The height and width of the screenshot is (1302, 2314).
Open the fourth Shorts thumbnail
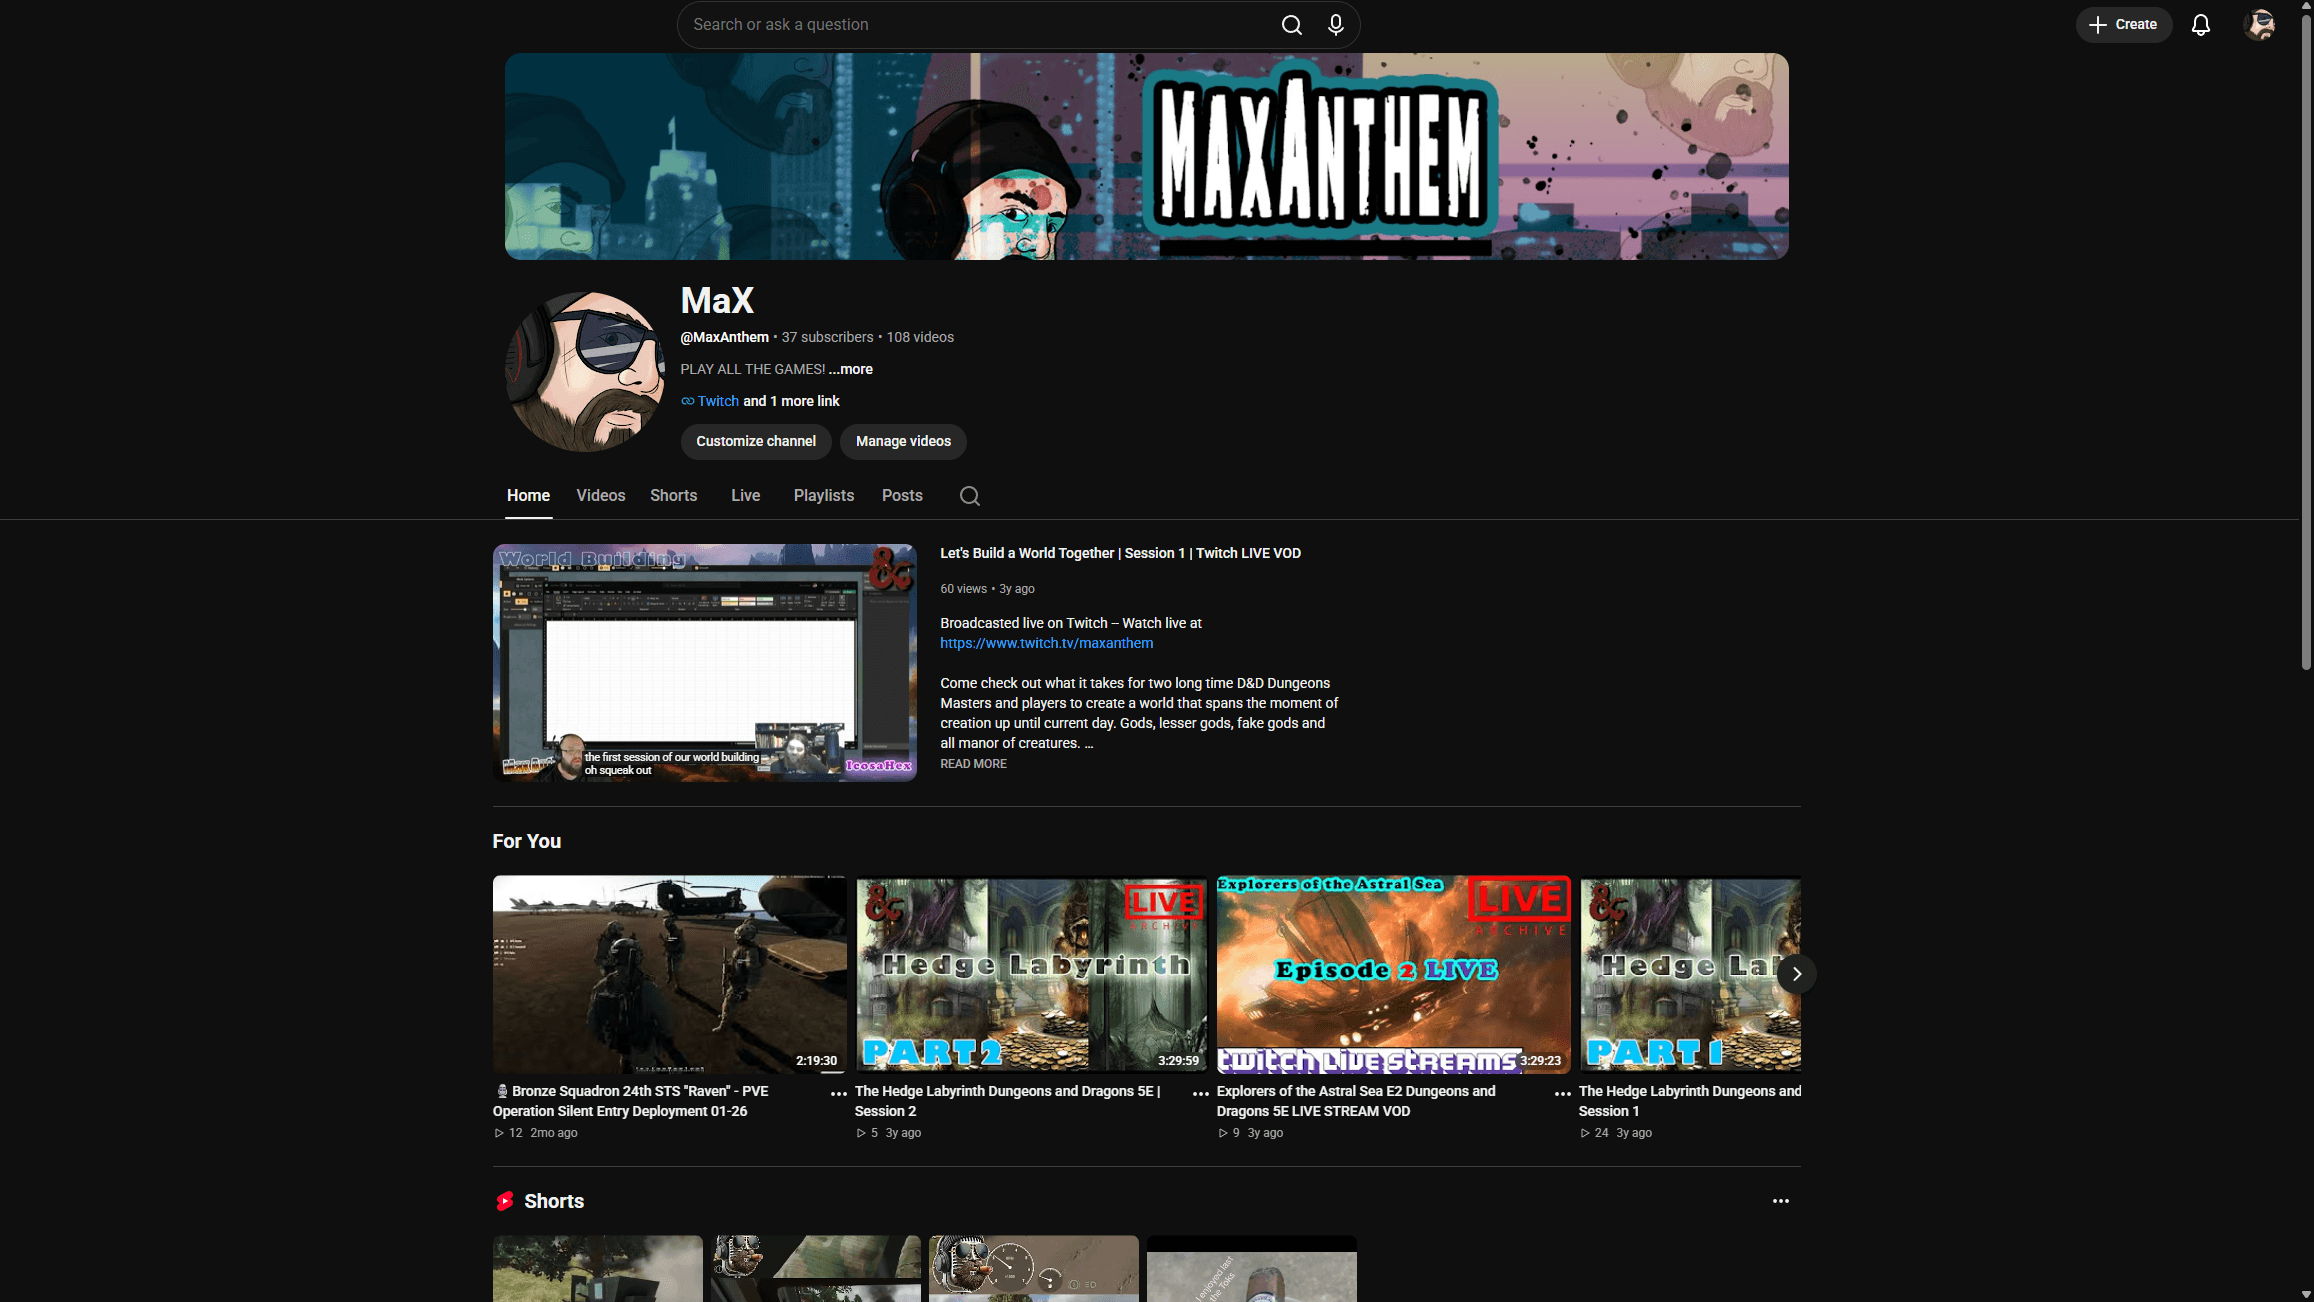[1252, 1268]
